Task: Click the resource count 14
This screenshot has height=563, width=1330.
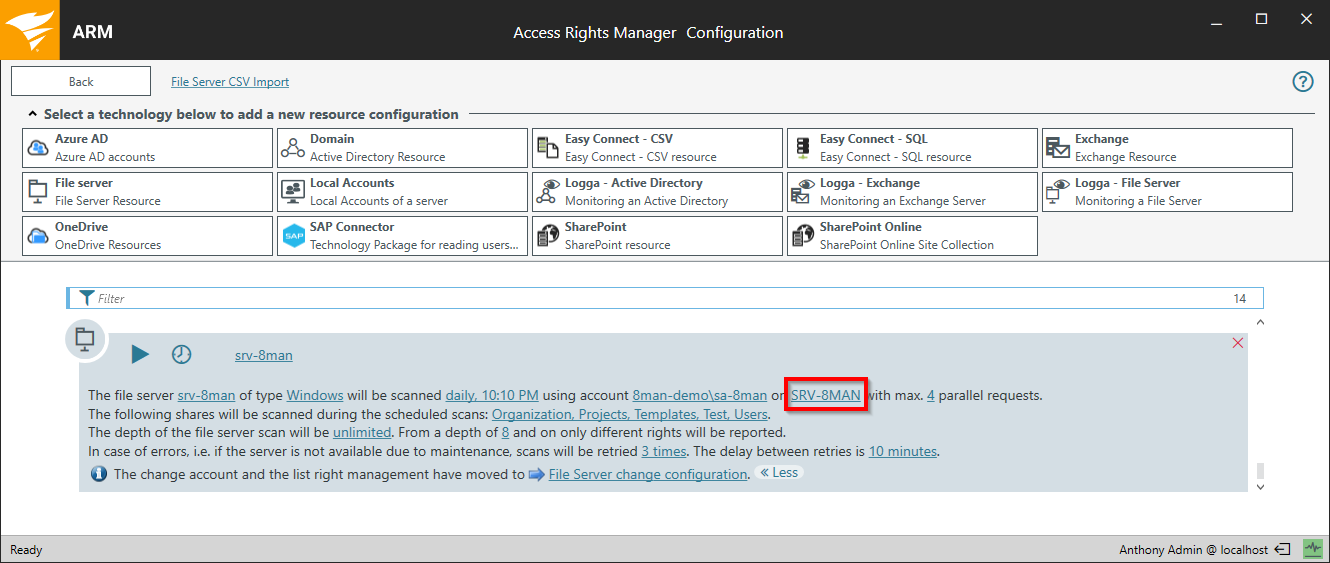Action: (1240, 298)
